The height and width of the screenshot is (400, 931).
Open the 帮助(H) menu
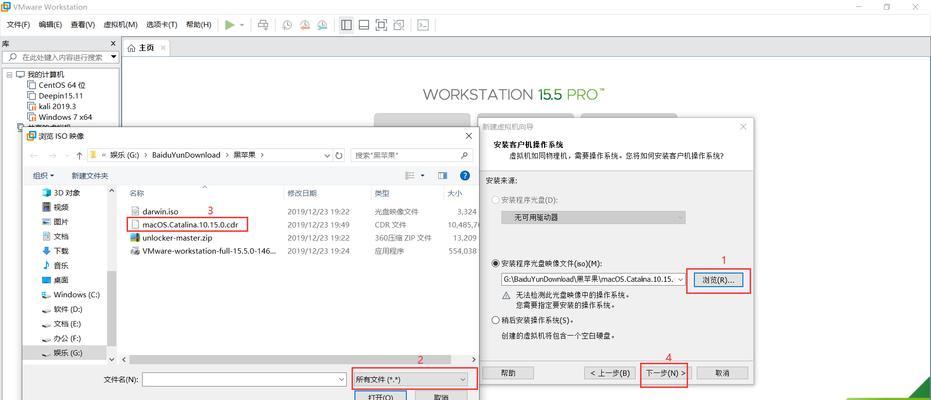tap(198, 24)
